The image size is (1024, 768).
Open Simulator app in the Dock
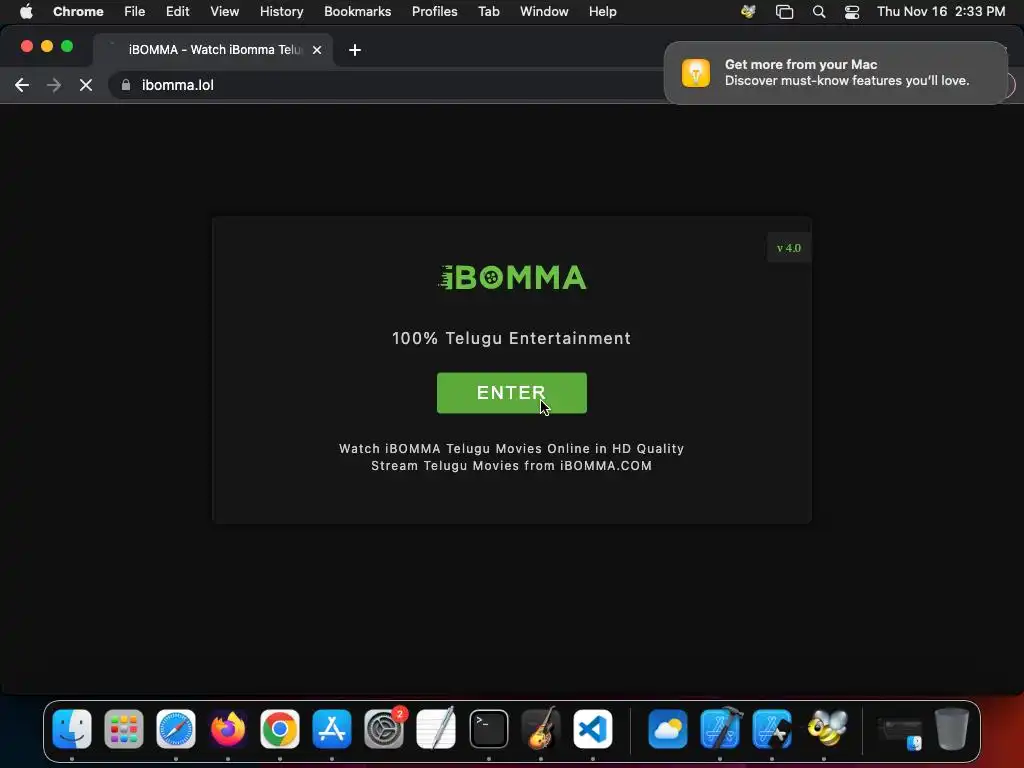coord(772,729)
